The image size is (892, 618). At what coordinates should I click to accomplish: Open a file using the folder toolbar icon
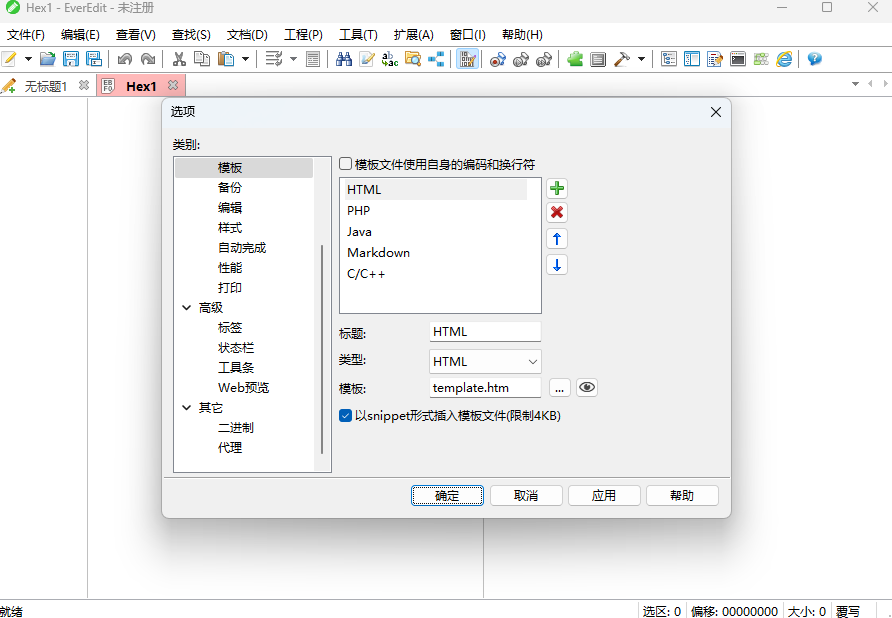48,59
